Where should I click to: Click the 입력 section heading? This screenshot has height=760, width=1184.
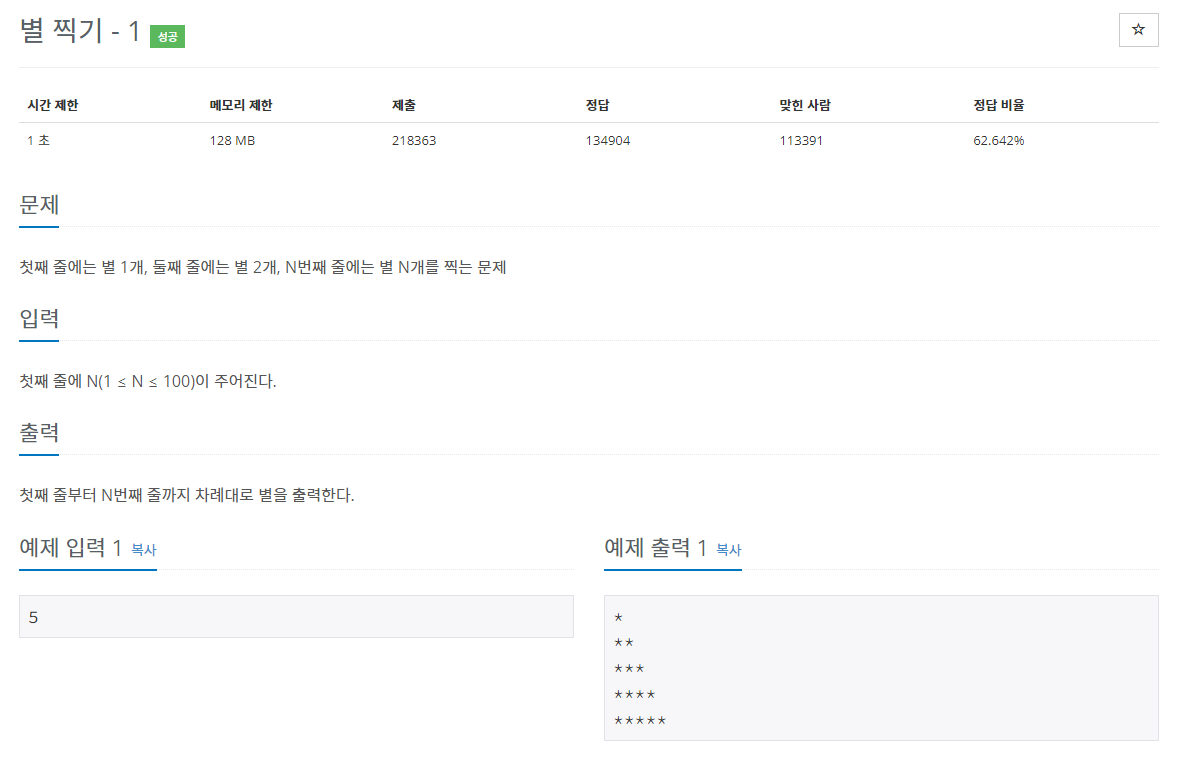coord(39,319)
